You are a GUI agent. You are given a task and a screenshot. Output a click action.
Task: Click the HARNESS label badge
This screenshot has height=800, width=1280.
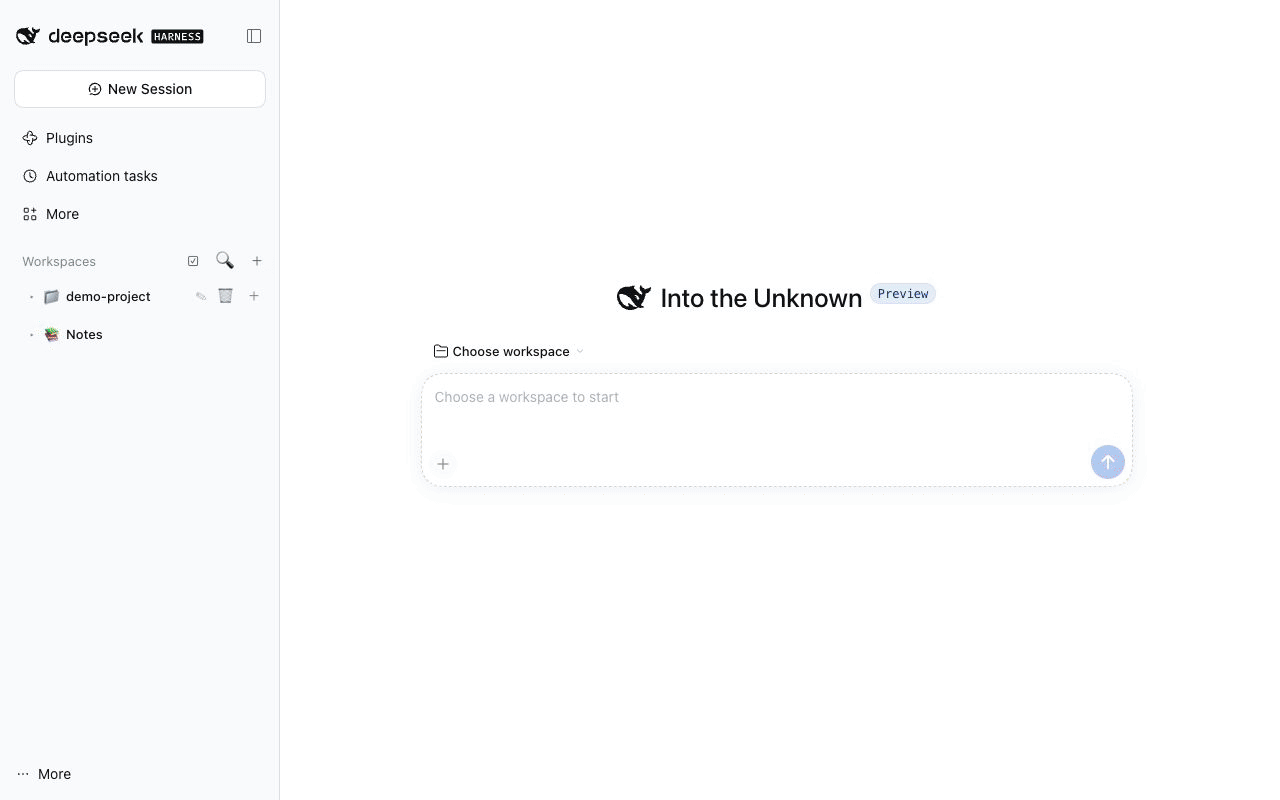click(177, 37)
